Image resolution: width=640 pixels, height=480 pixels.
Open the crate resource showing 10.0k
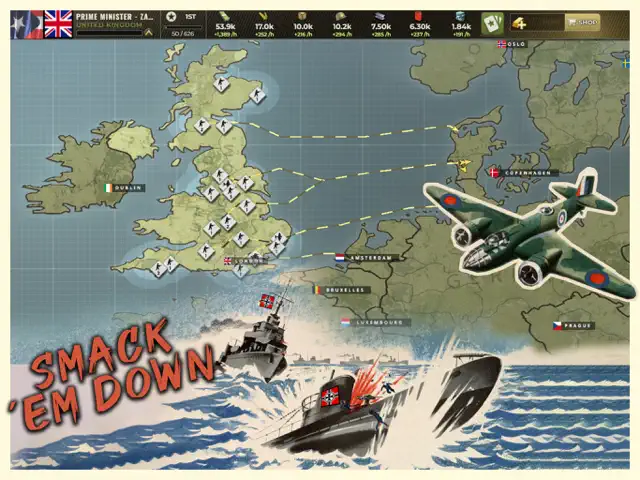(x=303, y=25)
